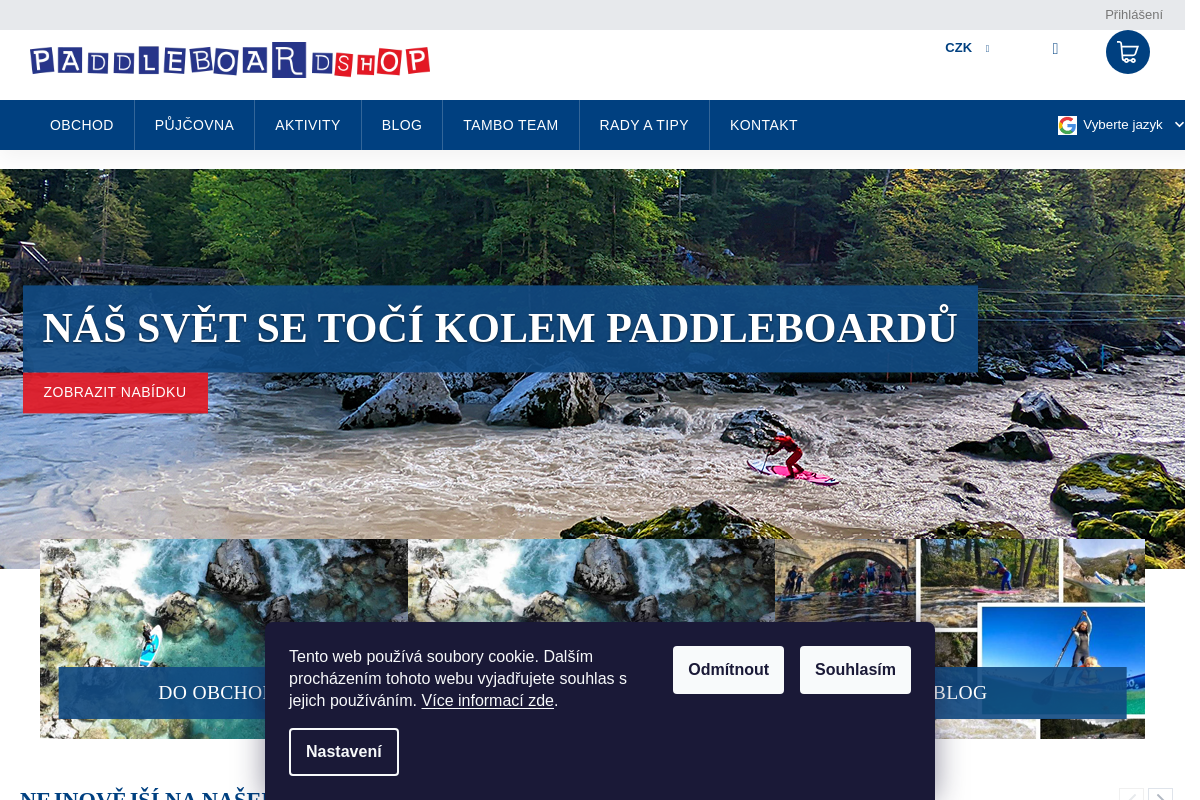
Task: Go to the KONTAKT page
Action: [x=764, y=125]
